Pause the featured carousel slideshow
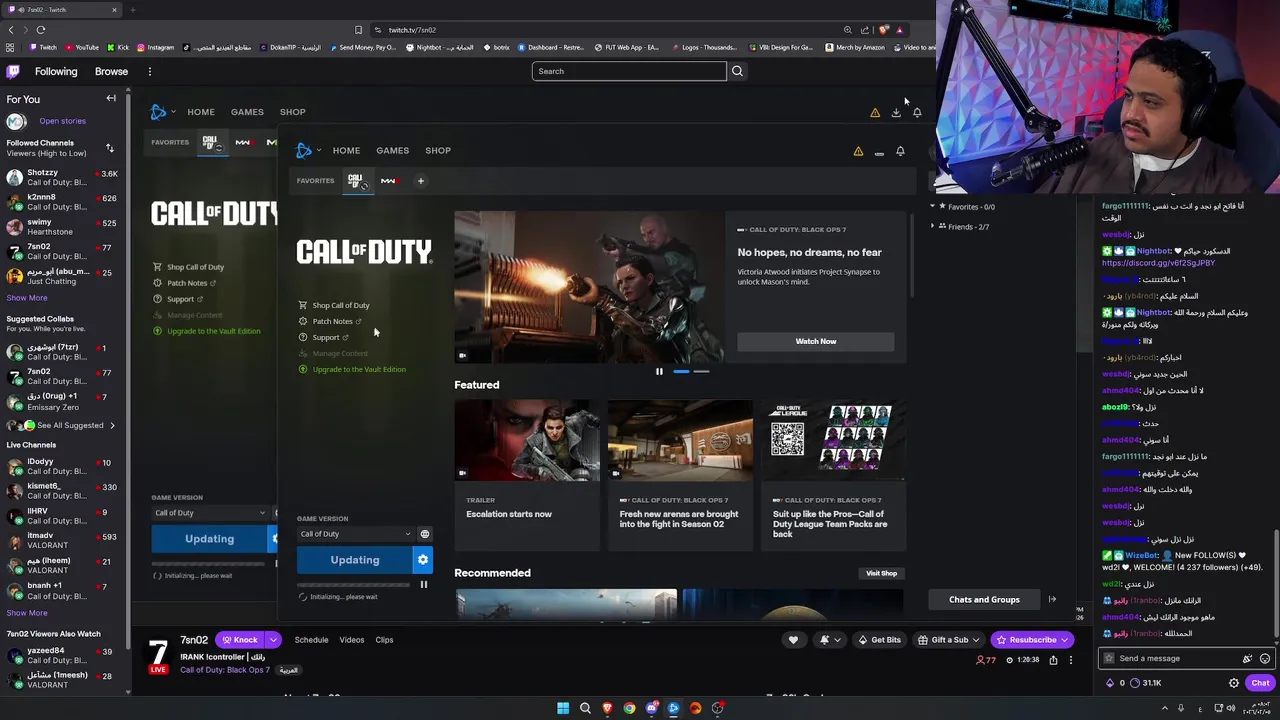The image size is (1280, 720). tap(659, 372)
